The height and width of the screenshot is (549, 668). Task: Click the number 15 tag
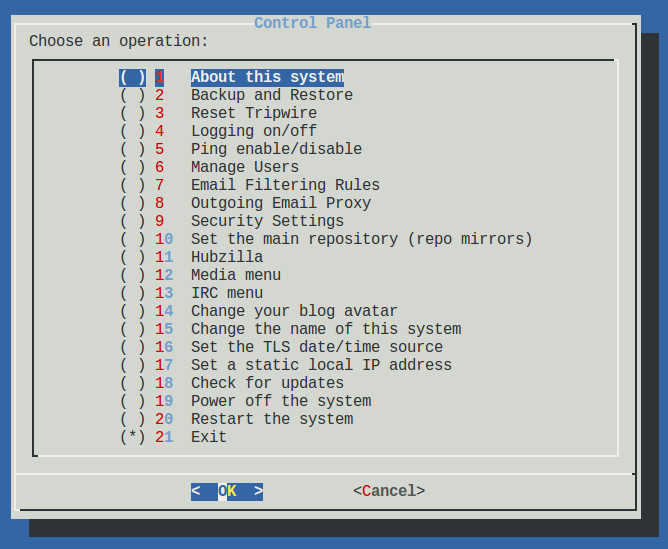tap(164, 329)
